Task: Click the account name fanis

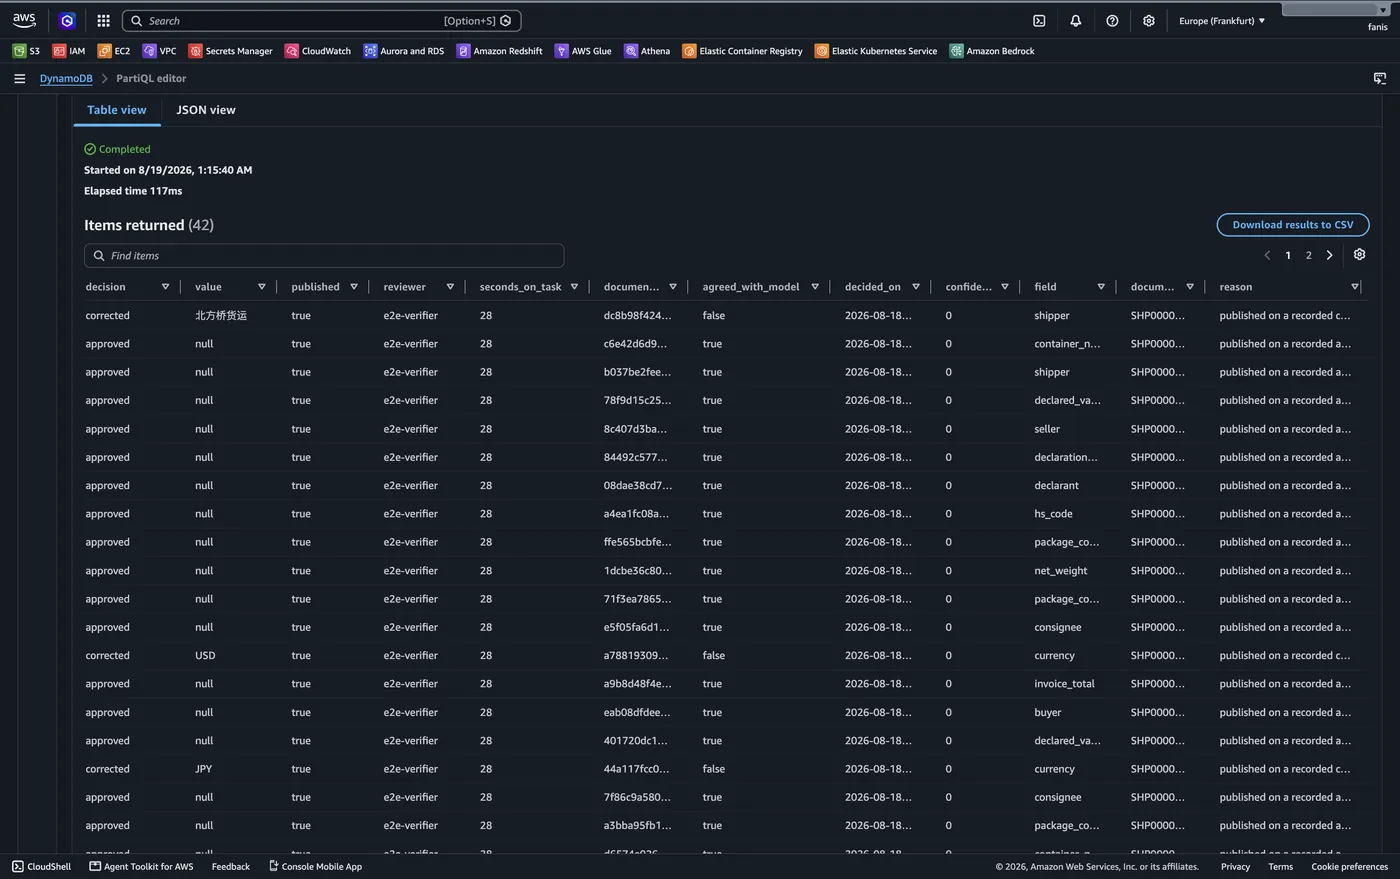Action: [x=1377, y=27]
